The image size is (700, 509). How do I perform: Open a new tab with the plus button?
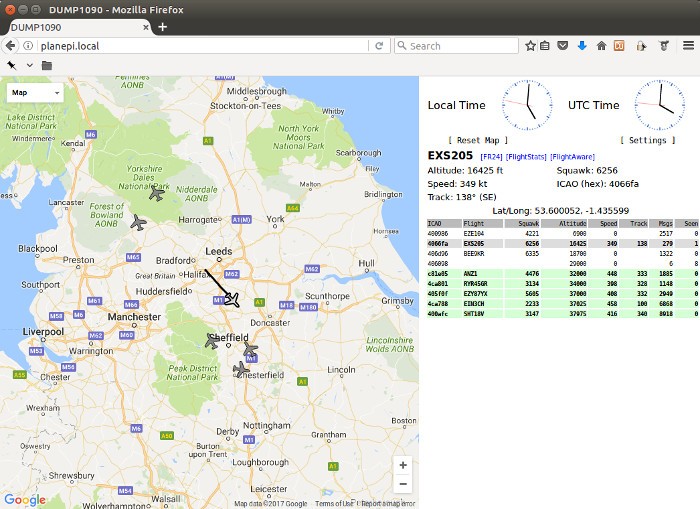pos(162,27)
